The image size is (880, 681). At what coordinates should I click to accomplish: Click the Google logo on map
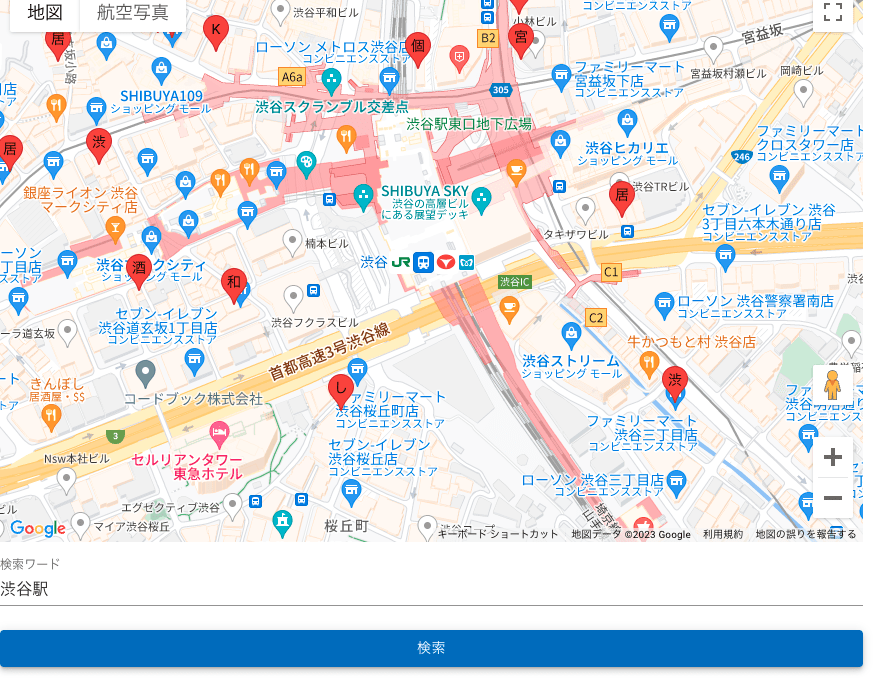point(38,528)
